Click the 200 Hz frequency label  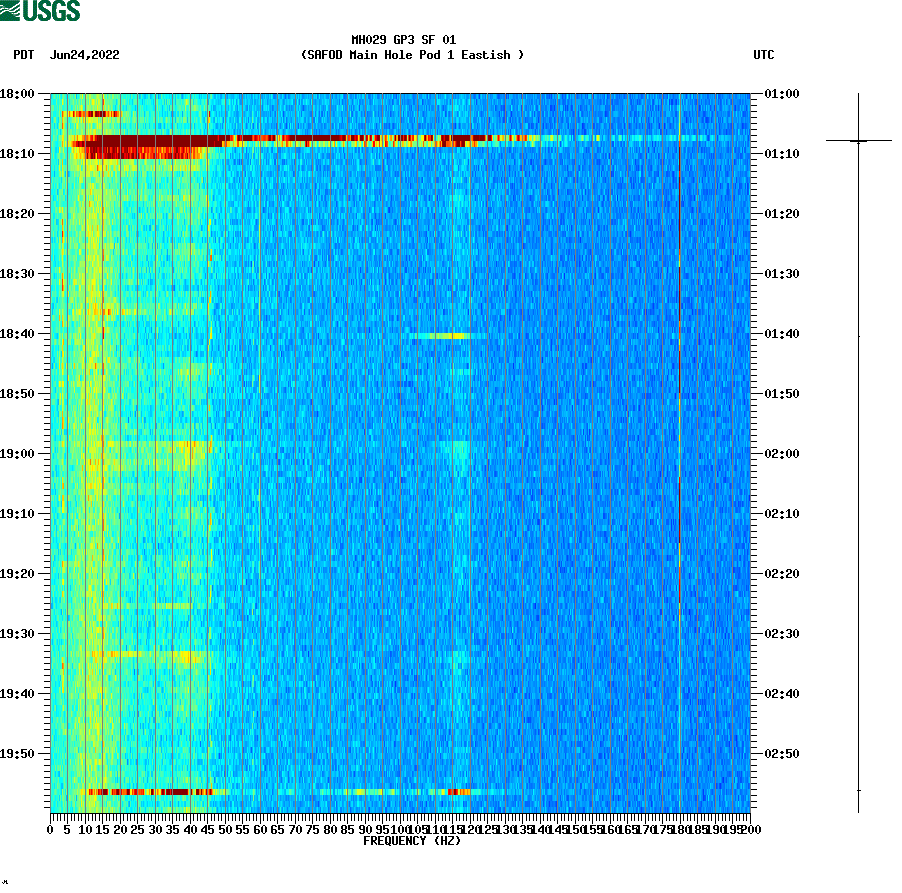tap(747, 828)
